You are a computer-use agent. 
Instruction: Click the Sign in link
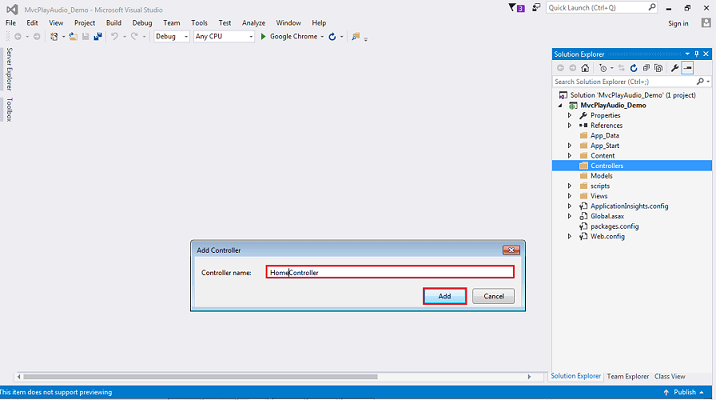tap(678, 24)
